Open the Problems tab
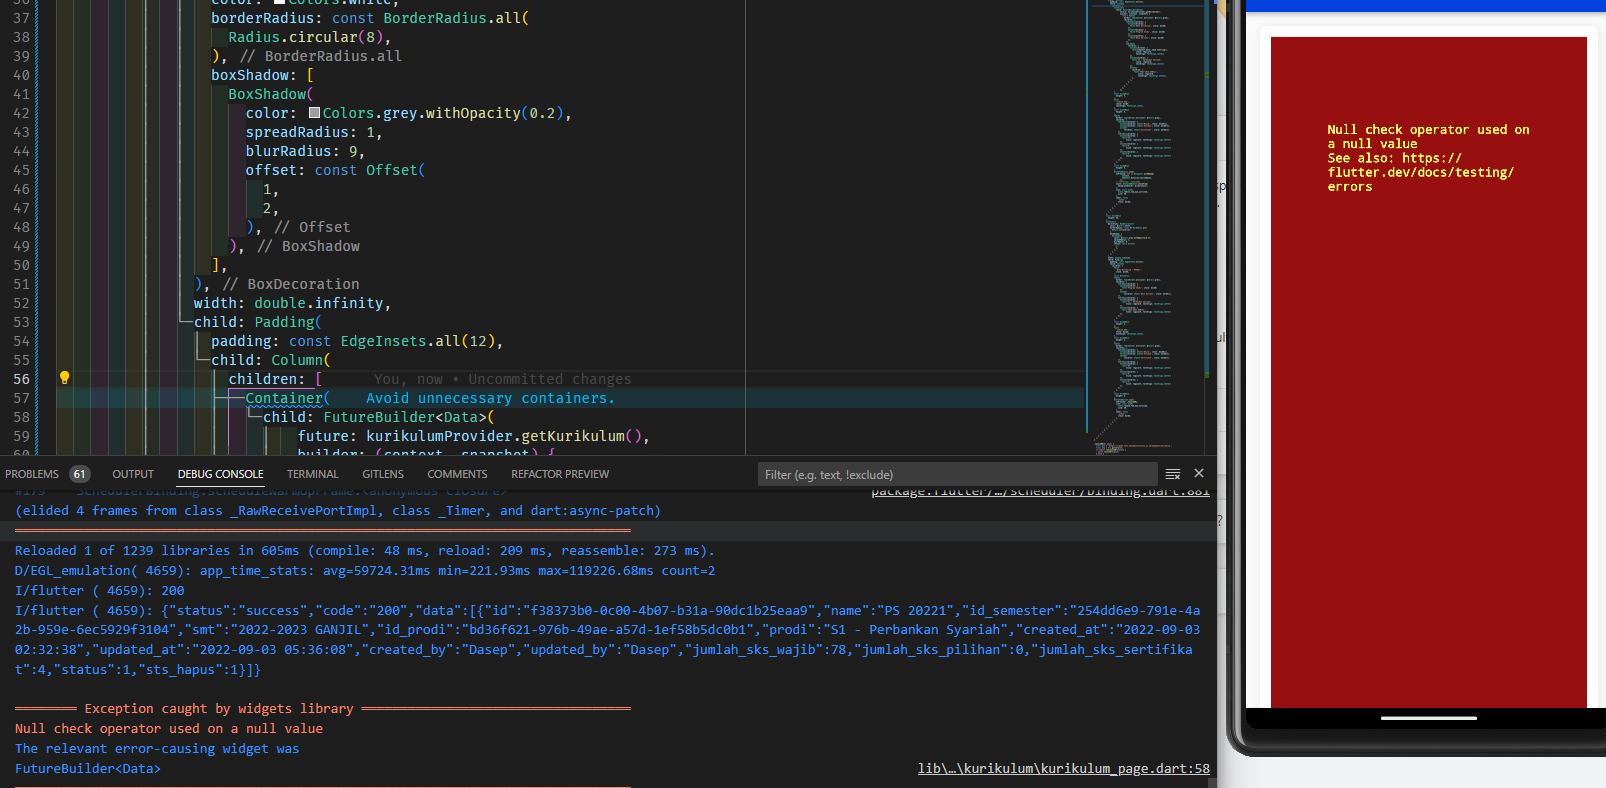 point(32,474)
